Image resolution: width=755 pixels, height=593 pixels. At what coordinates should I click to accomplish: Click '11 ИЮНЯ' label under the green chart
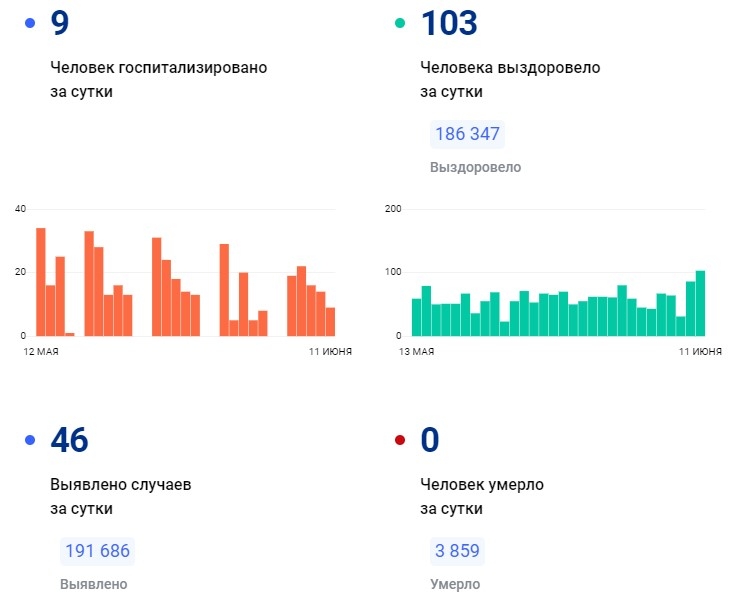click(x=700, y=351)
